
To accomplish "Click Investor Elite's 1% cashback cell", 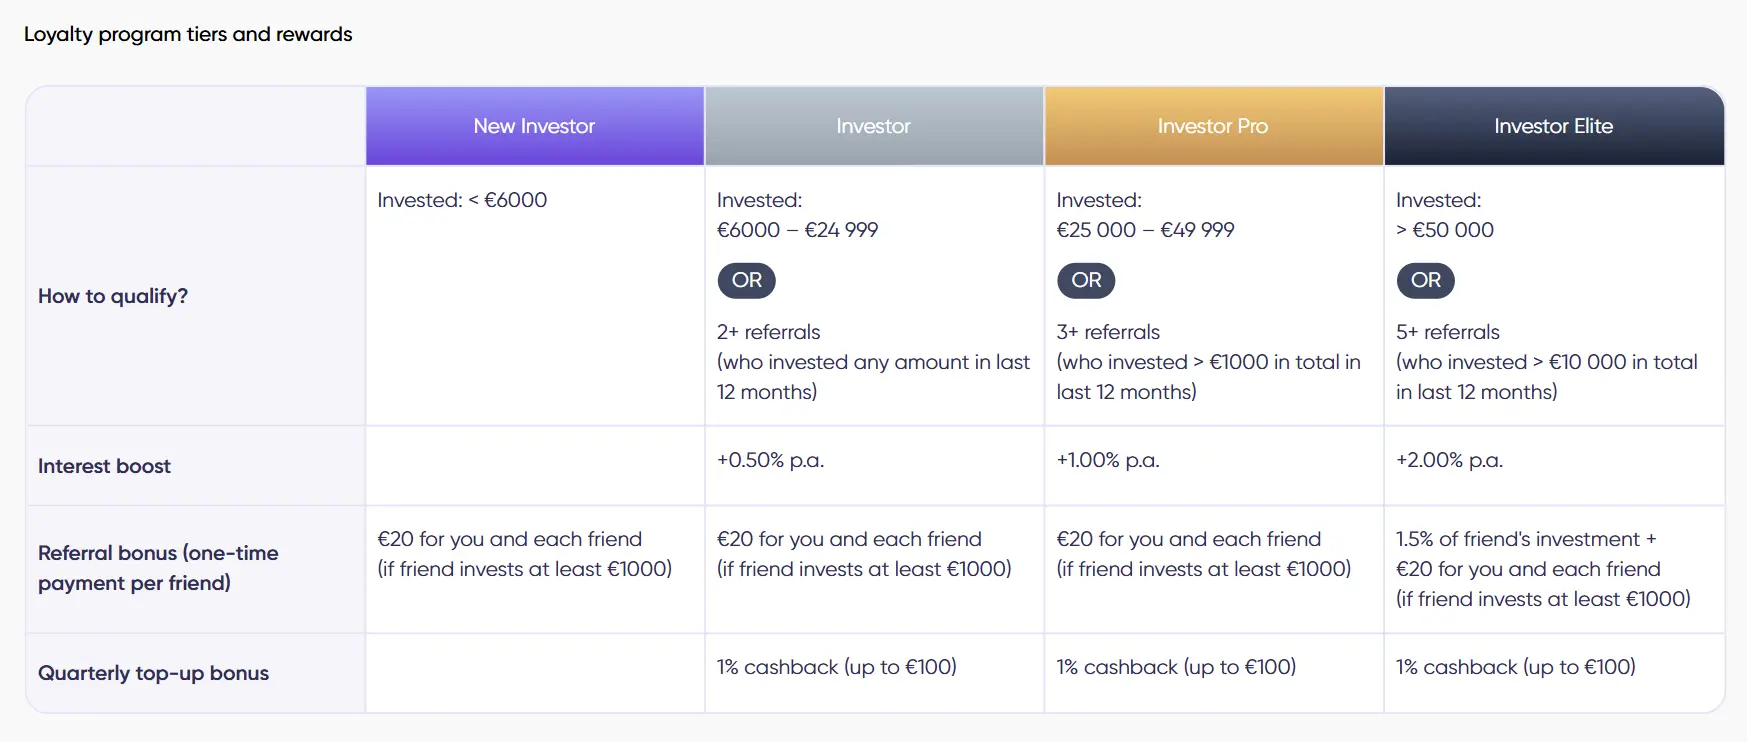I will click(x=1515, y=667).
